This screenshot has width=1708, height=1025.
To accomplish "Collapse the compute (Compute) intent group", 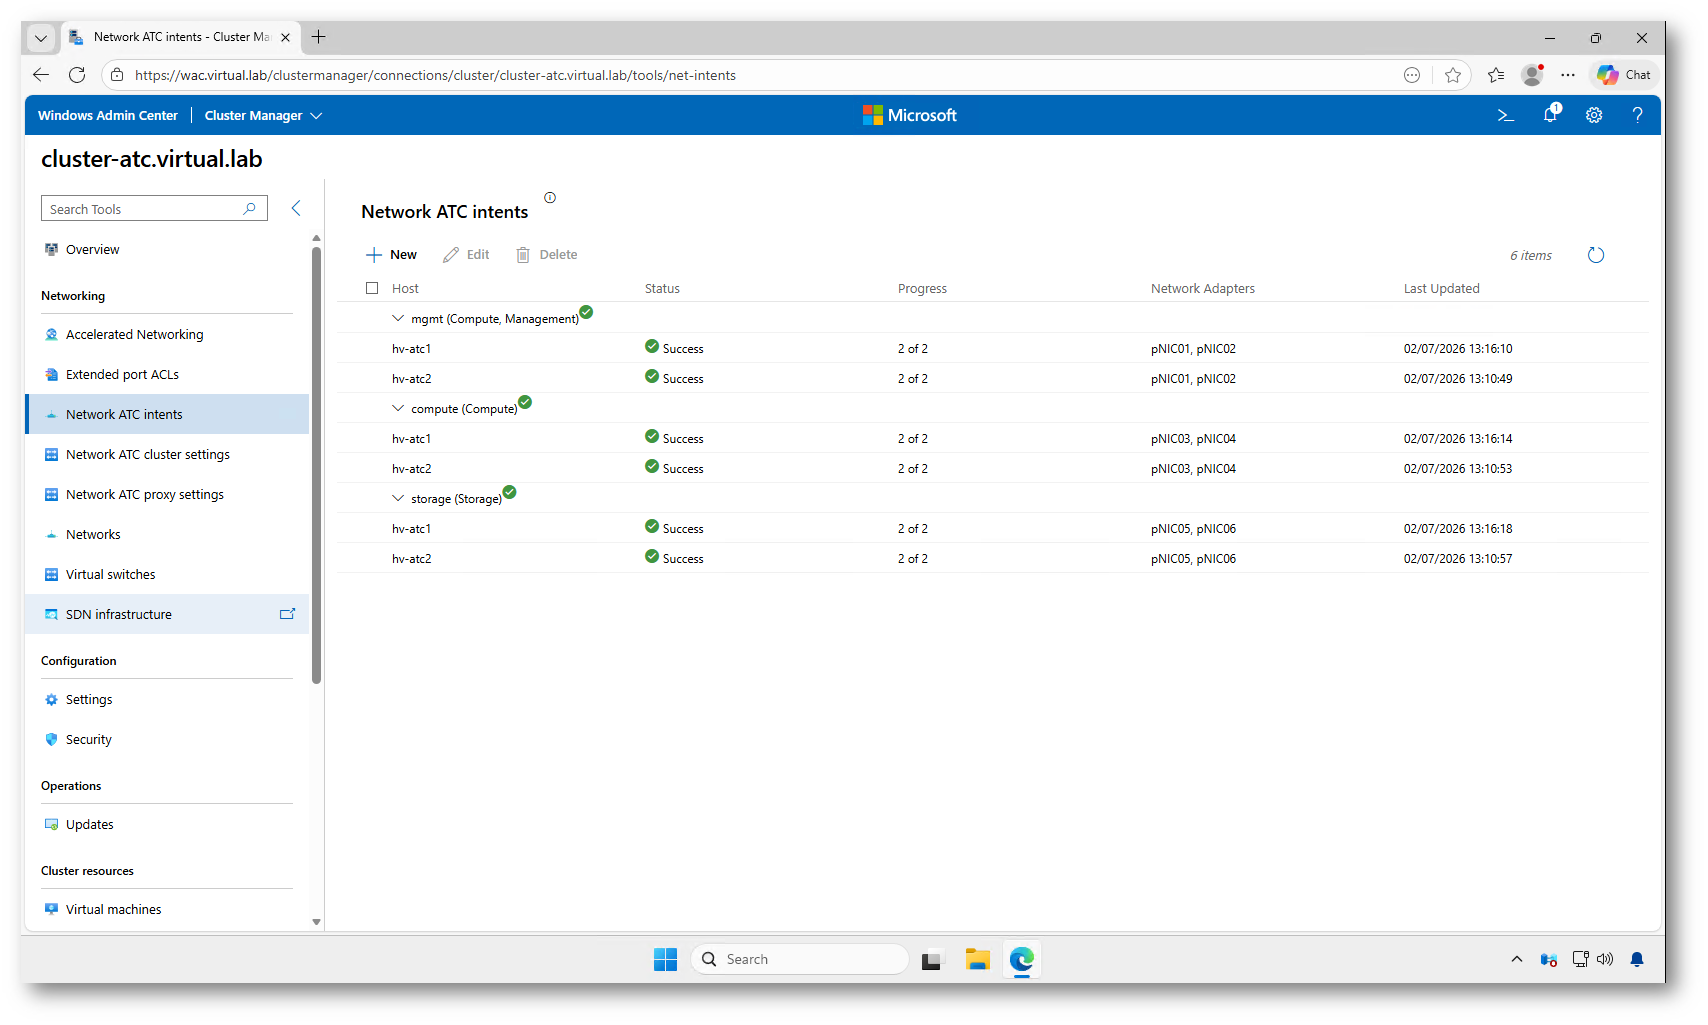I will 398,408.
